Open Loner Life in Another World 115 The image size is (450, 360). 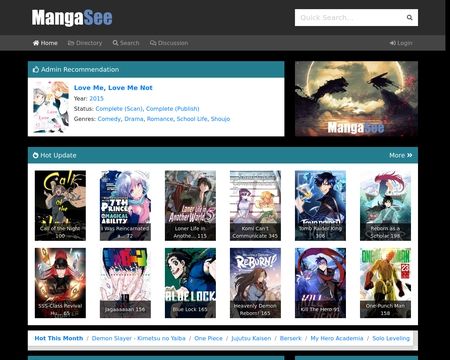[190, 205]
